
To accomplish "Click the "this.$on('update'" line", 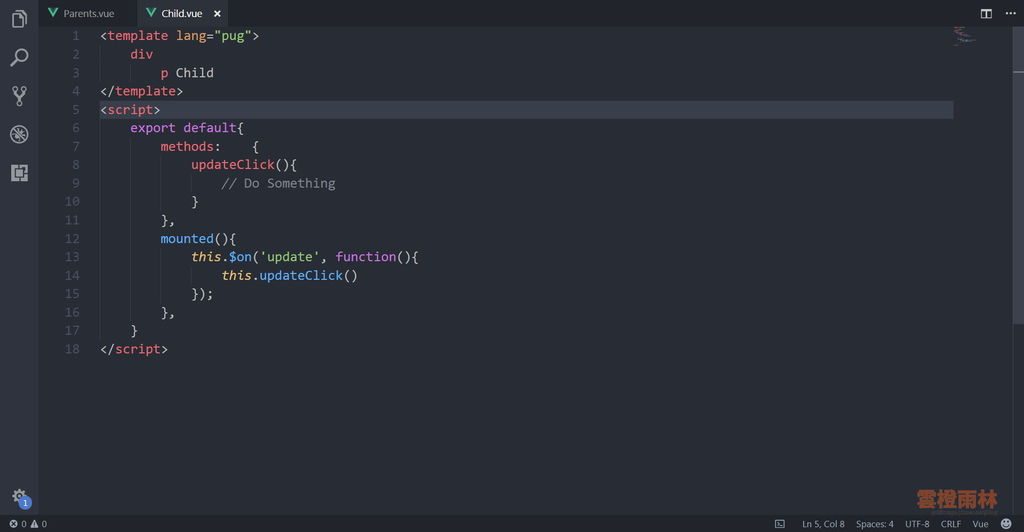I will (304, 257).
